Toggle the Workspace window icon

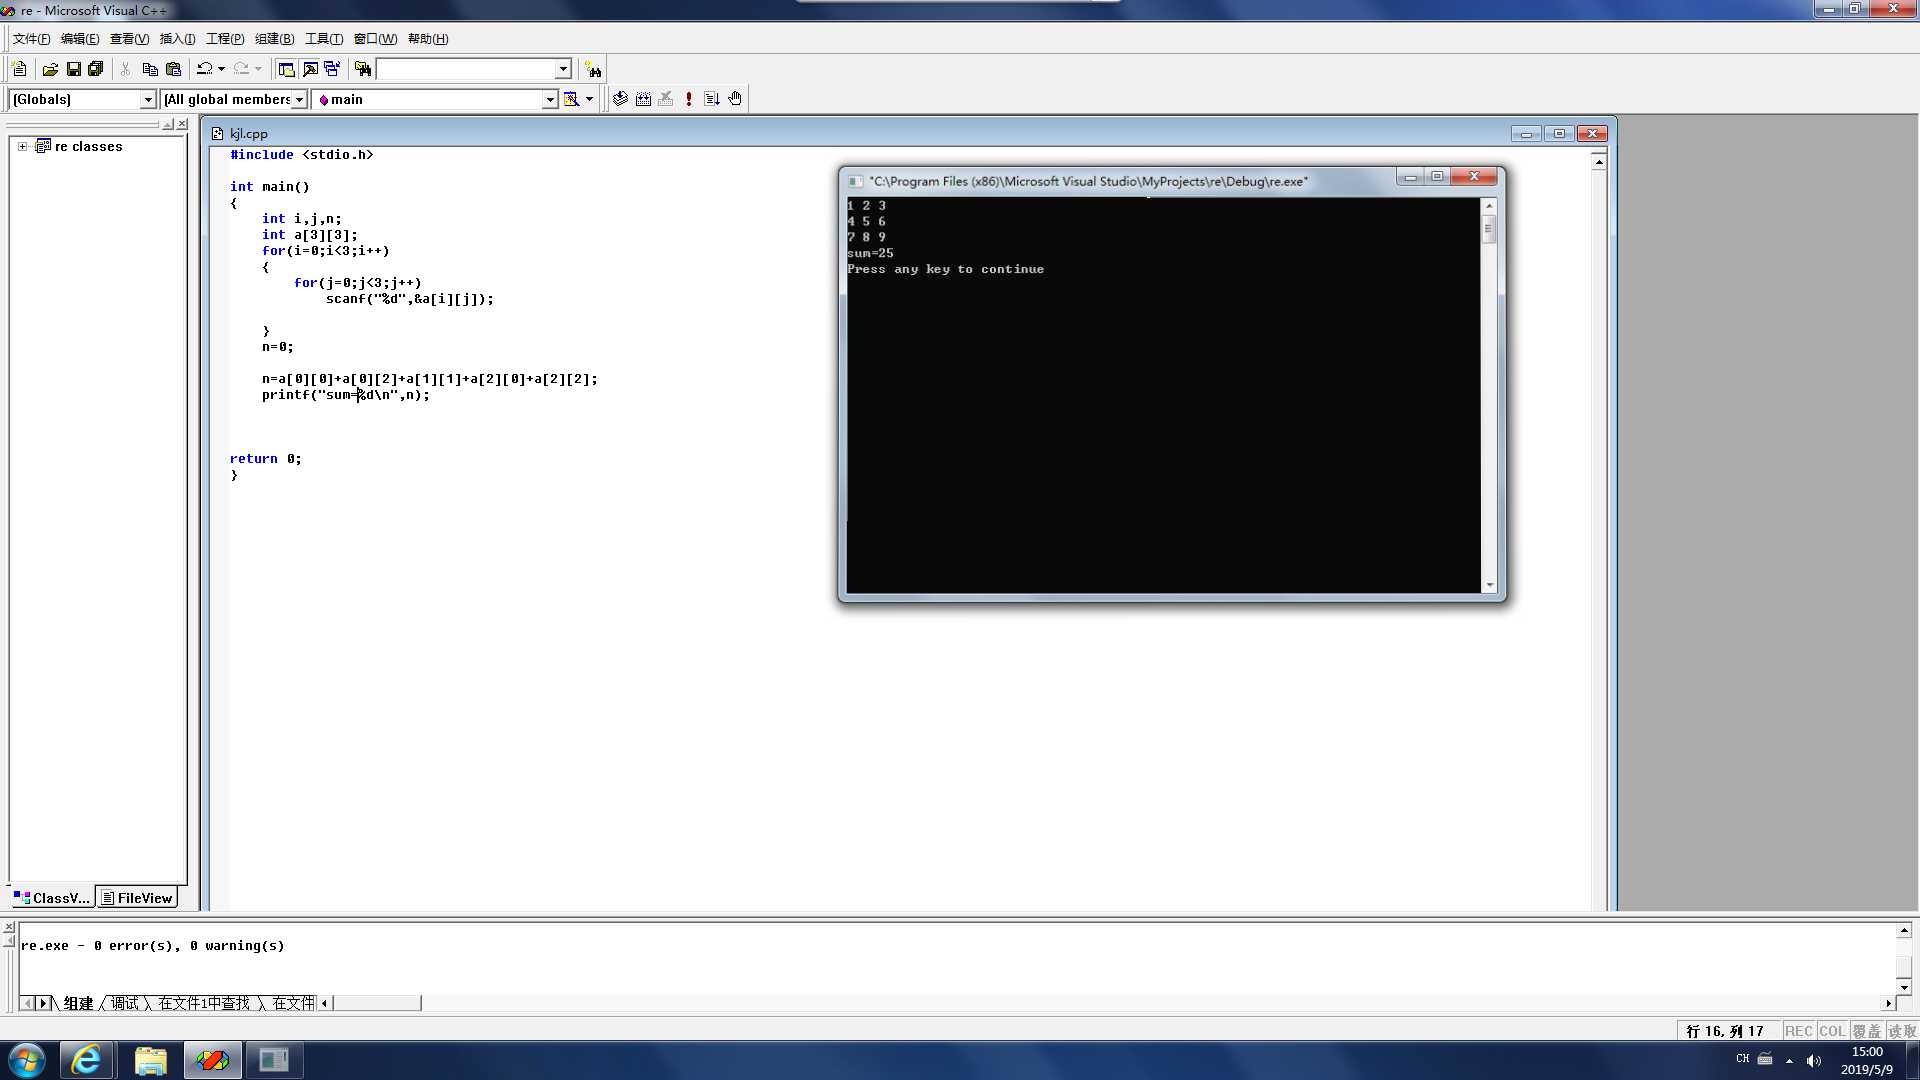click(286, 69)
